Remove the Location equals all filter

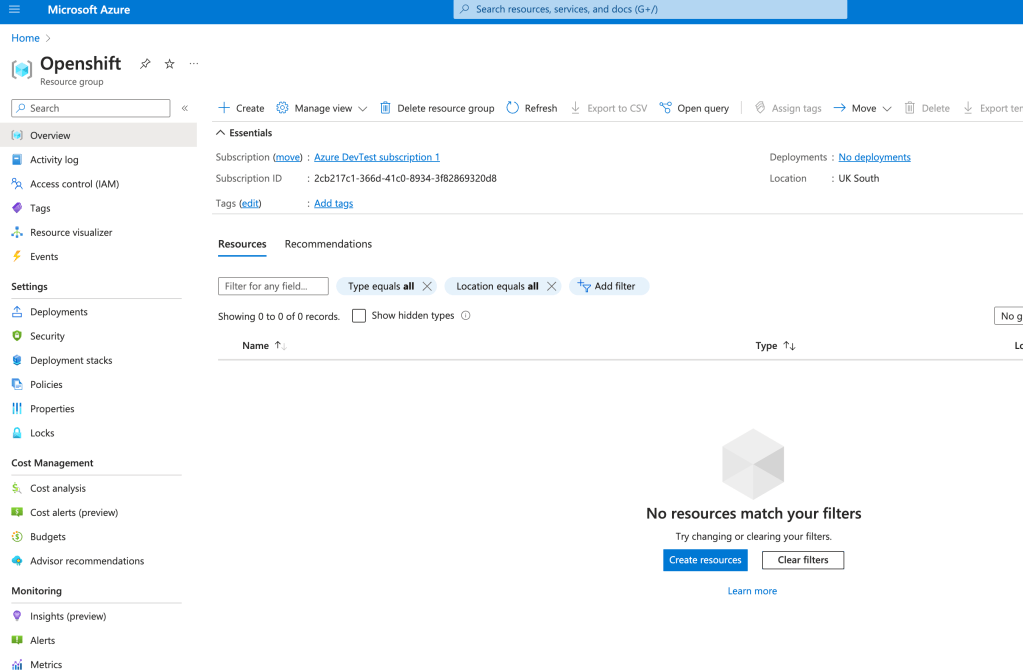[551, 286]
